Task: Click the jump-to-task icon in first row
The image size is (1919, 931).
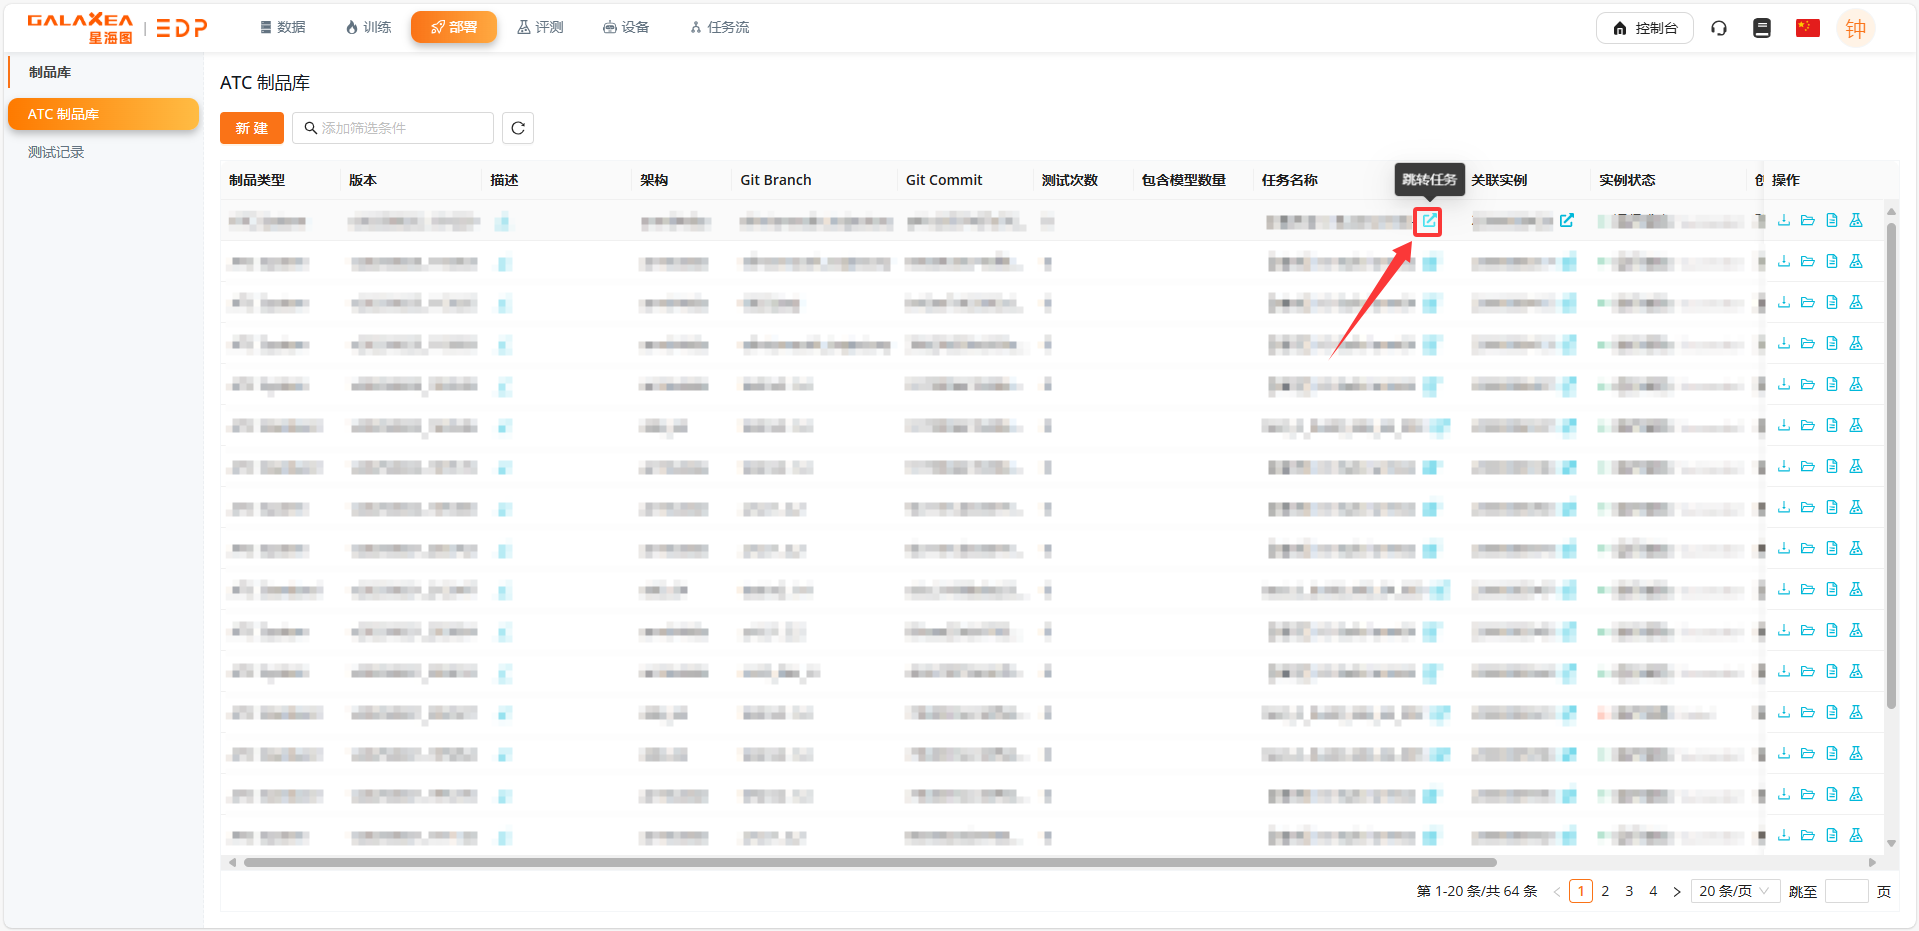Action: (x=1429, y=221)
